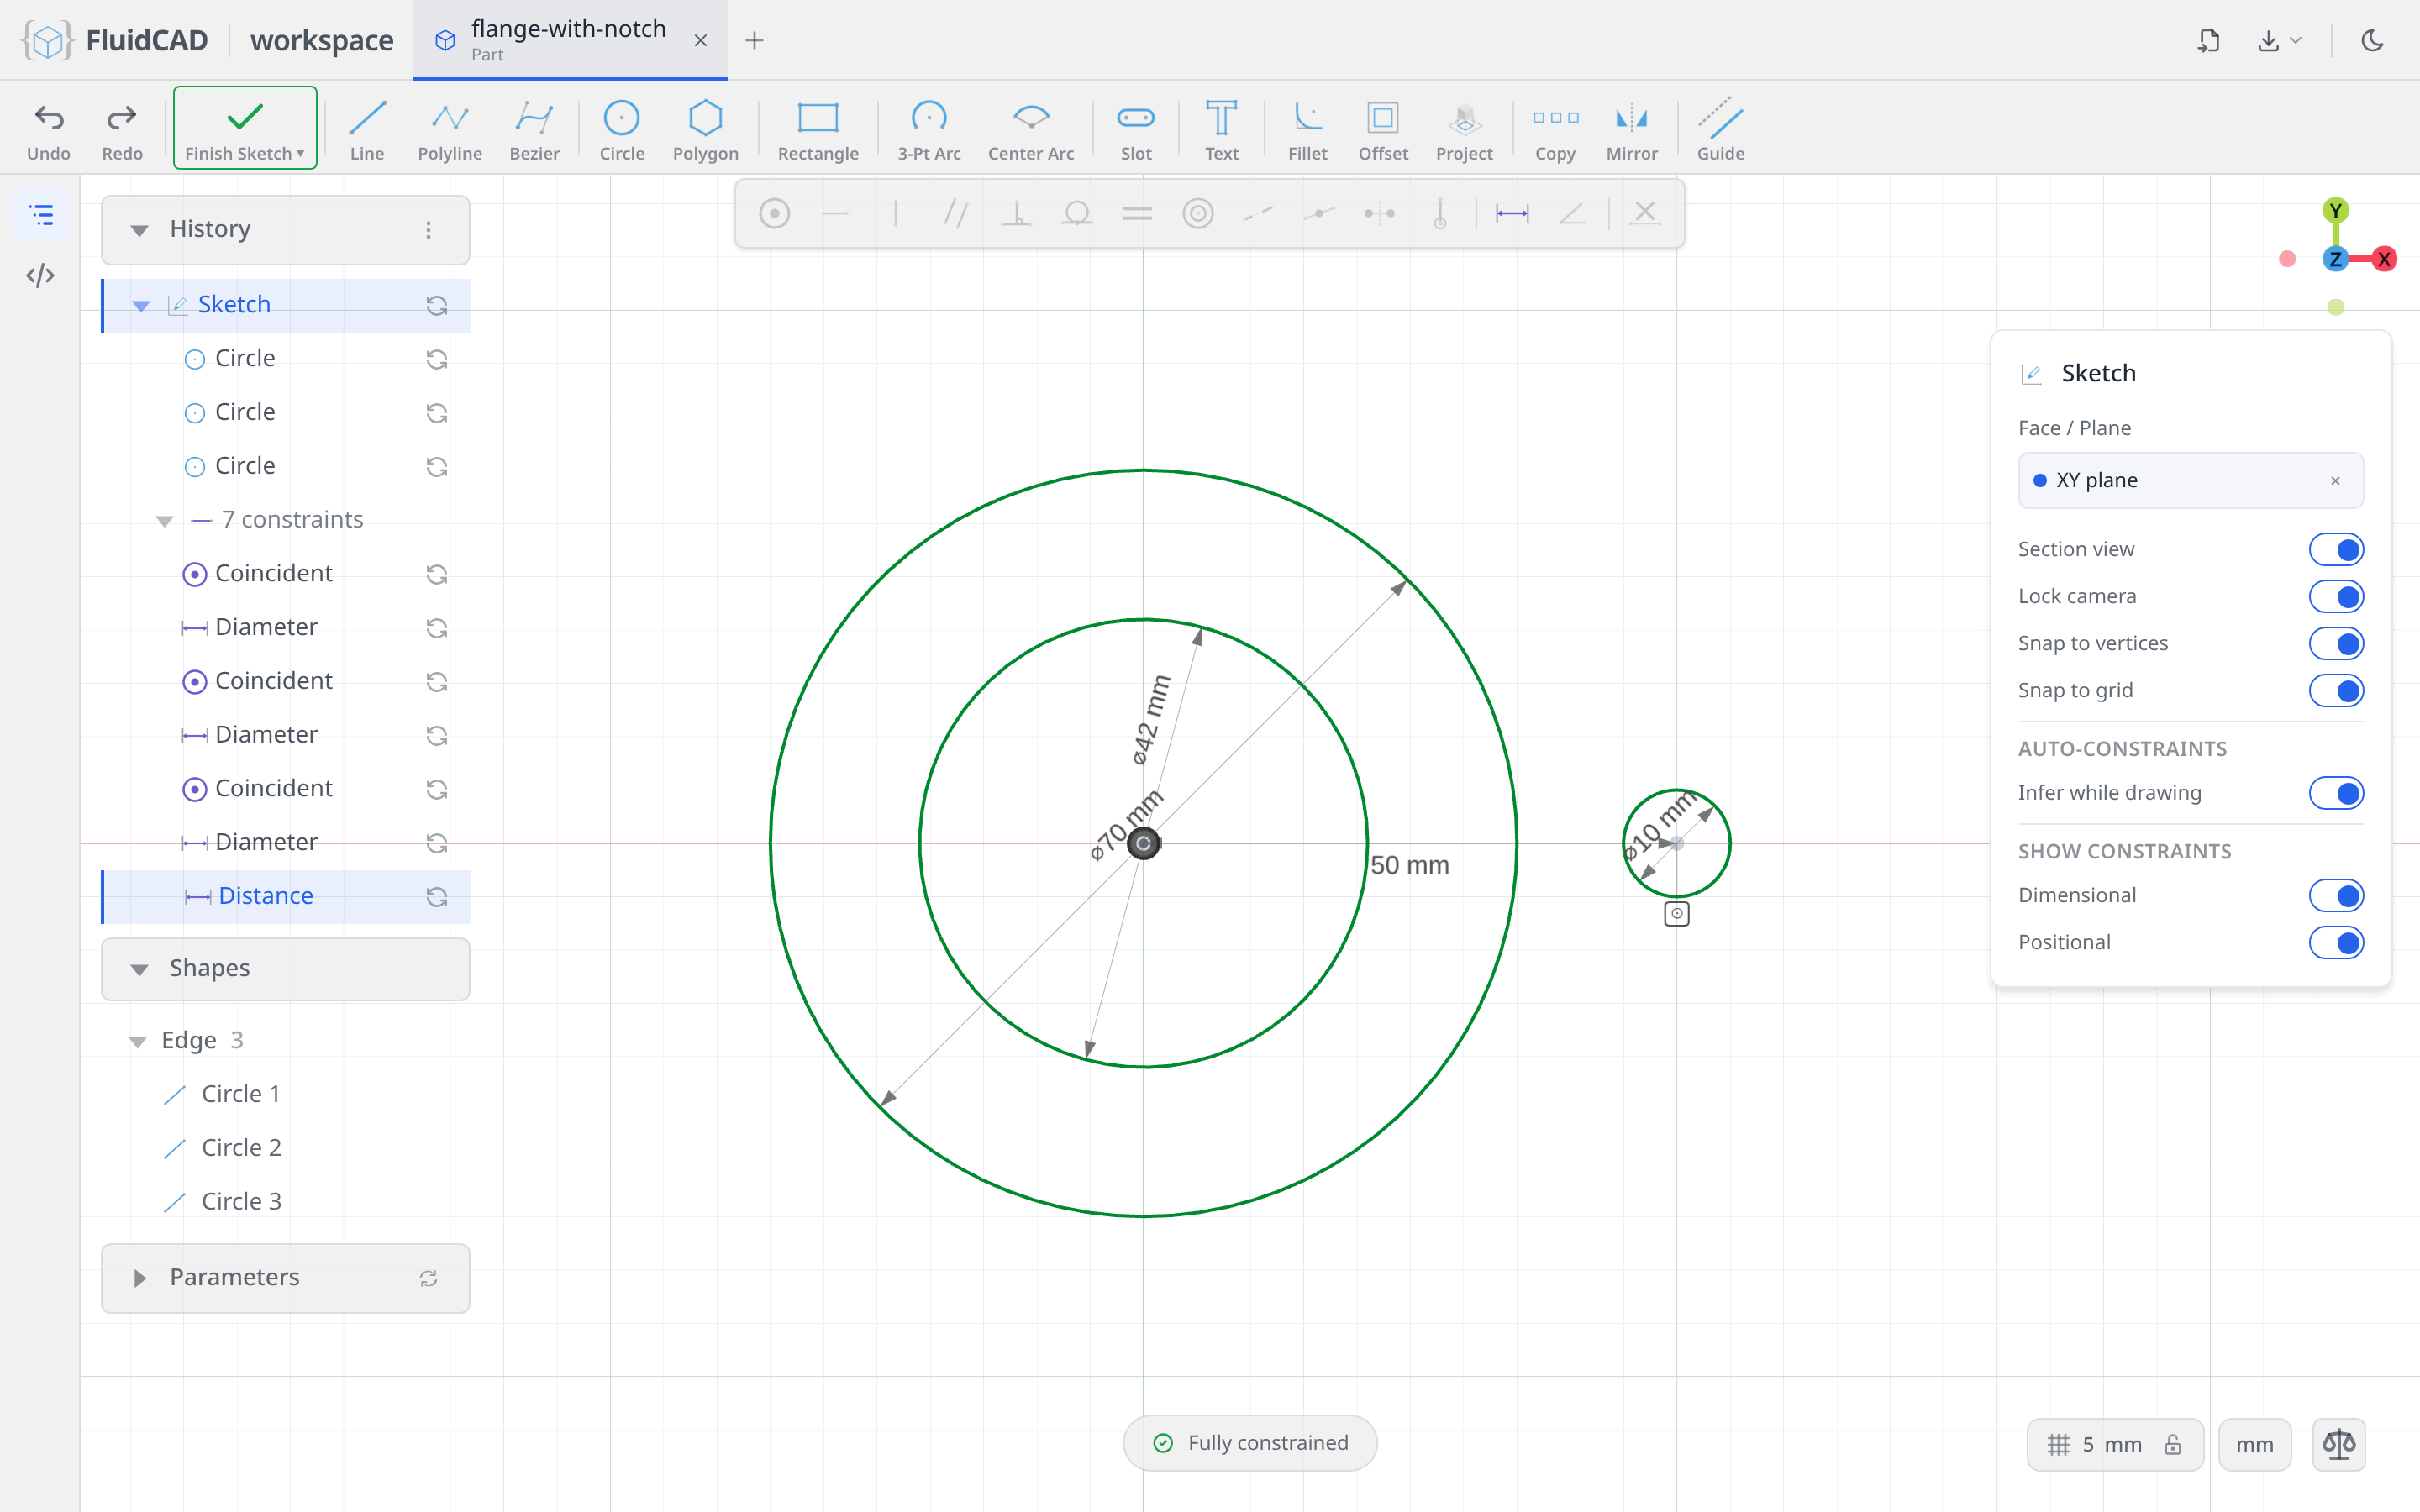
Task: Select the Bezier curve tool
Action: click(x=534, y=130)
